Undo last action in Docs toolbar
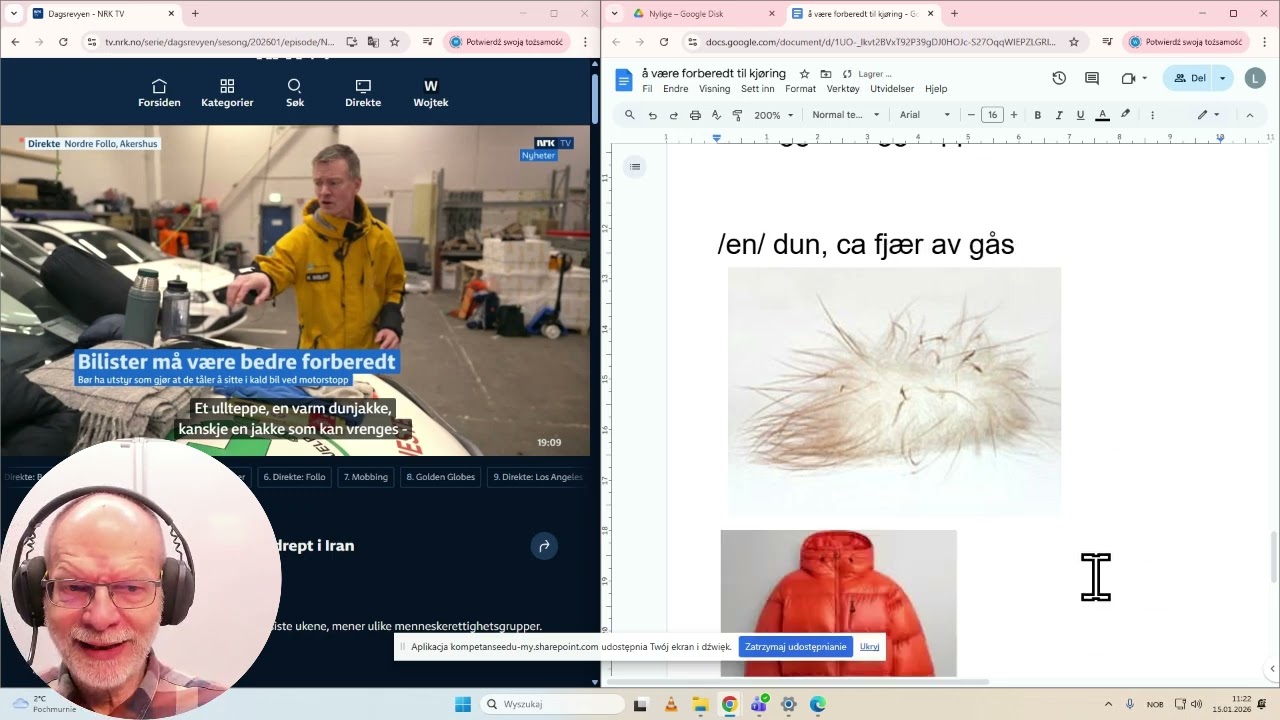Screen dimensions: 1280x720 (652, 115)
